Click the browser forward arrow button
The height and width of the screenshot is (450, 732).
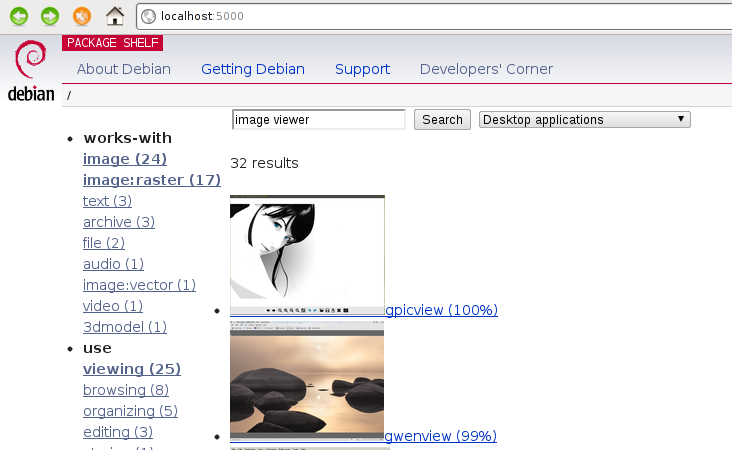50,16
